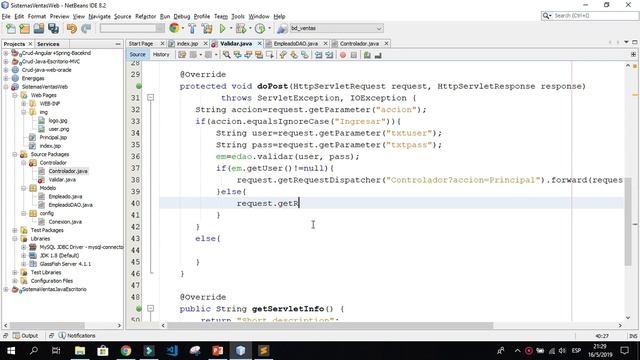
Task: Click the New Project toolbar icon
Action: [x=24, y=29]
